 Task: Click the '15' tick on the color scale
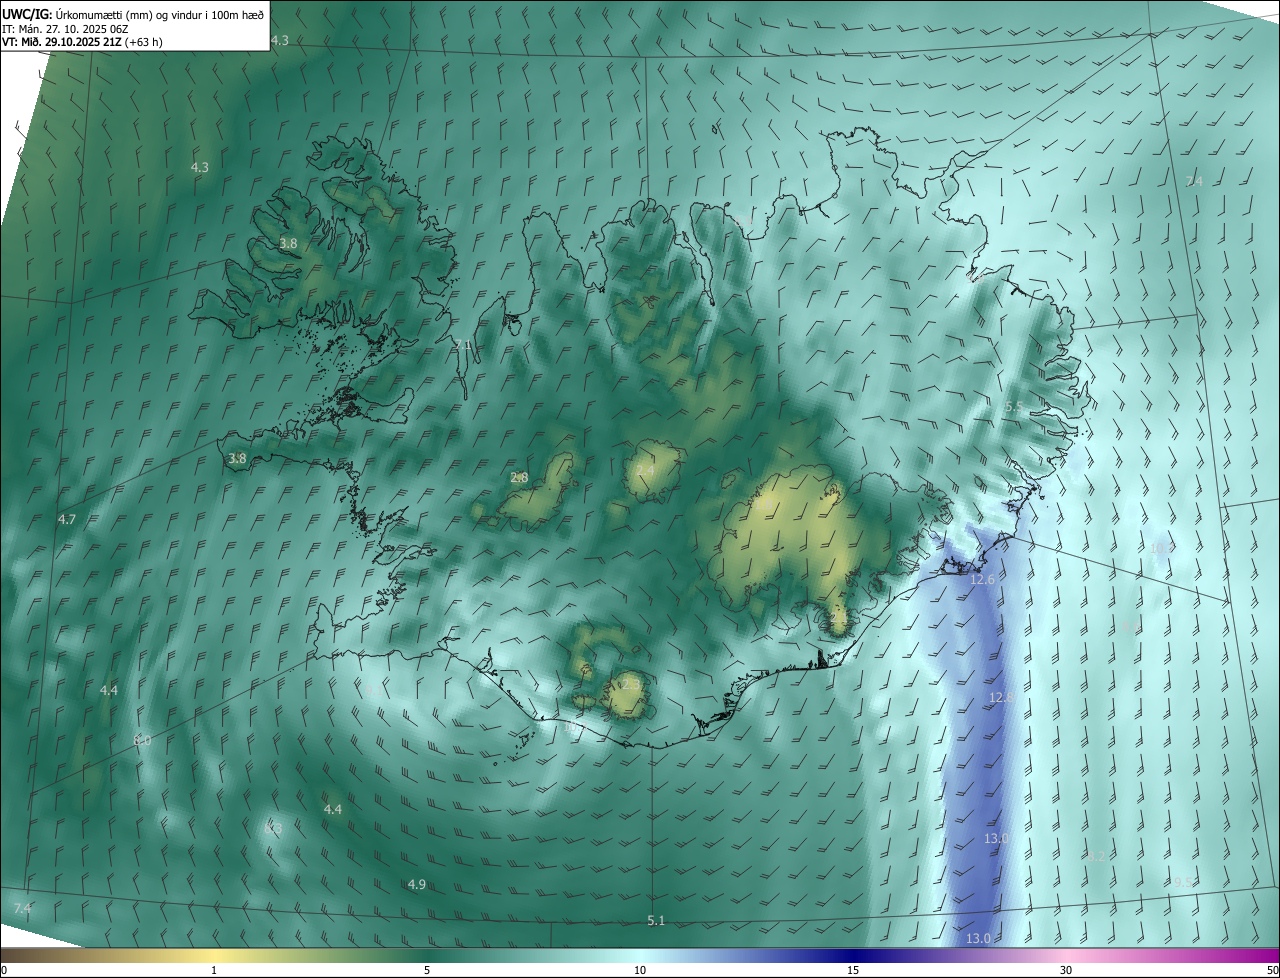(853, 970)
